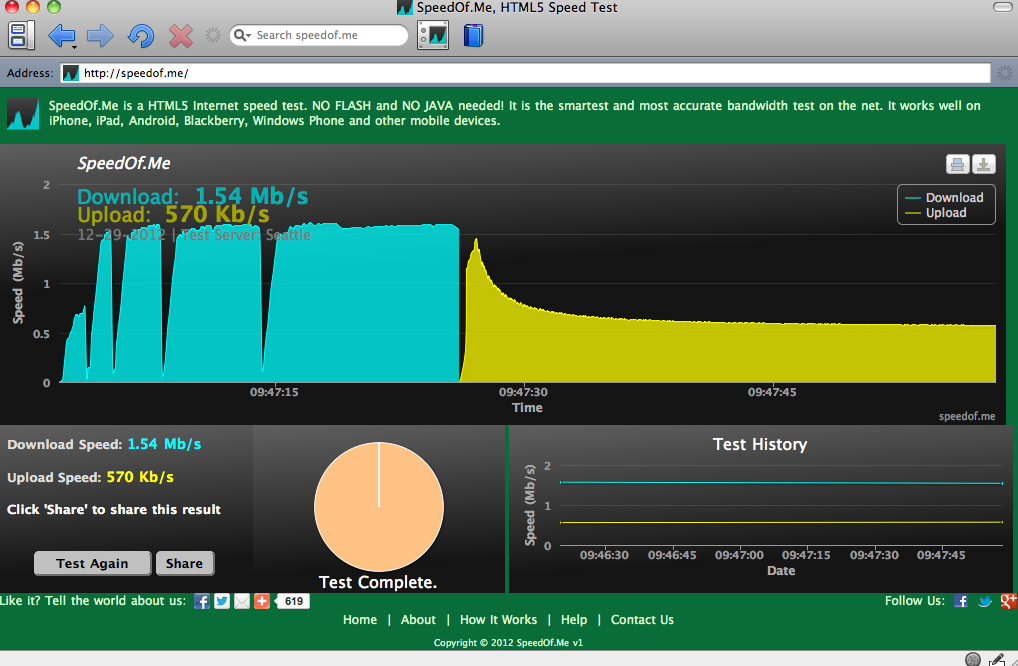Focus the Search speedof.me field

319,35
